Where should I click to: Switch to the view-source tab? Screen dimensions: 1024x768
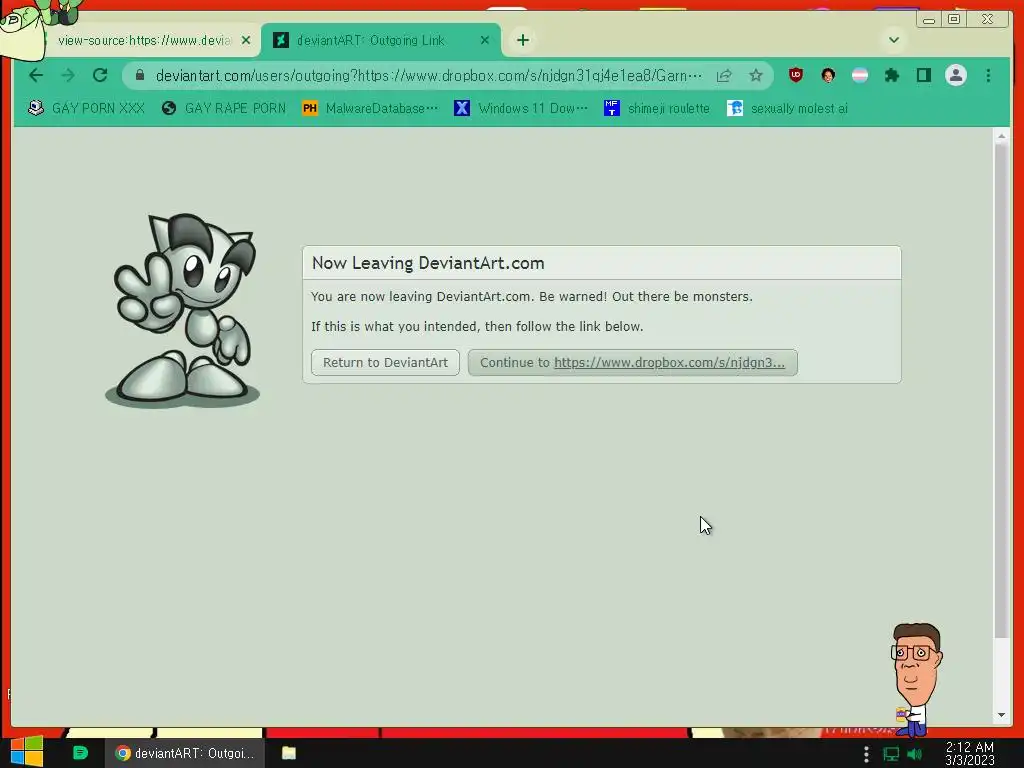pos(144,40)
